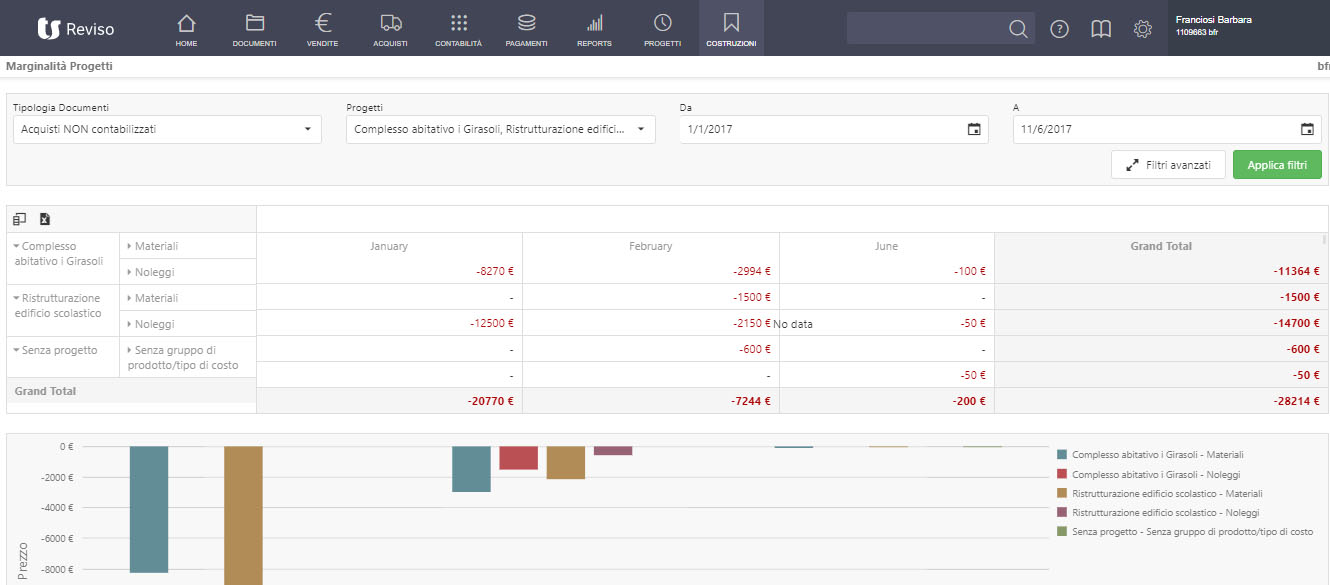Click the -11364 € total cell

1161,271
